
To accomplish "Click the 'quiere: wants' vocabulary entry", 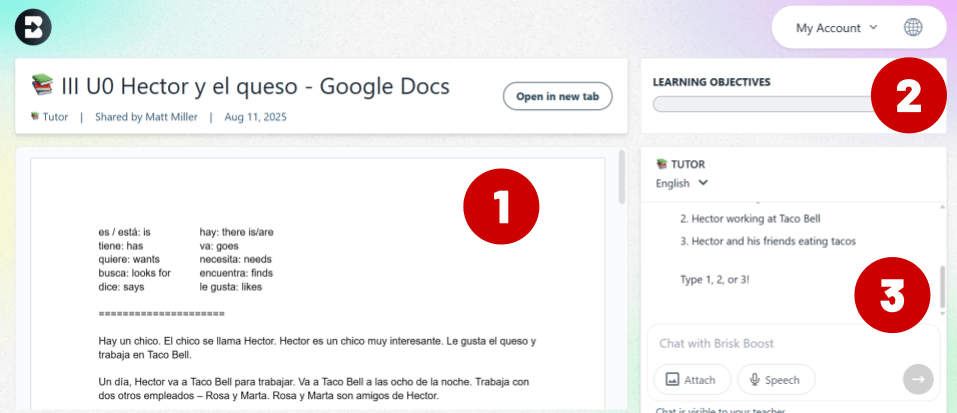I will pos(129,259).
